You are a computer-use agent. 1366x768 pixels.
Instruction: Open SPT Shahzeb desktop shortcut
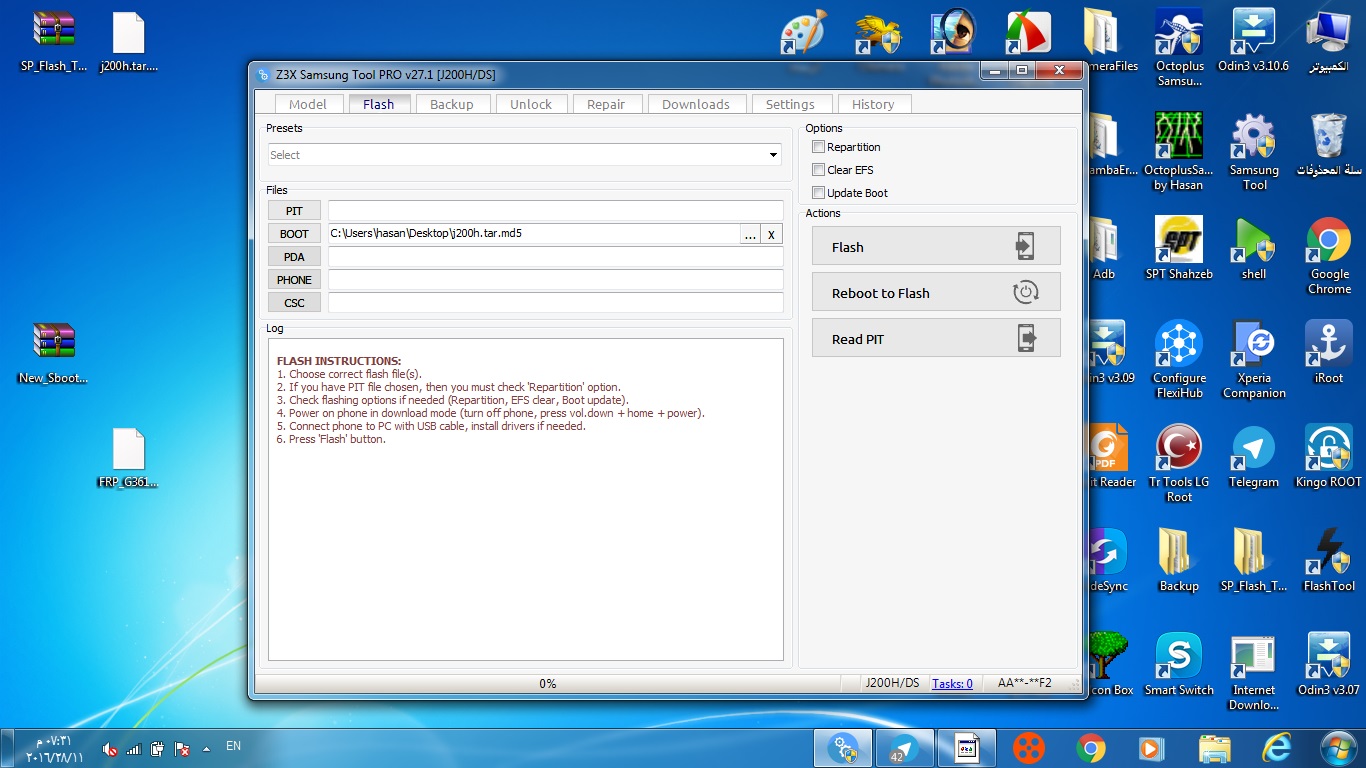coord(1179,249)
